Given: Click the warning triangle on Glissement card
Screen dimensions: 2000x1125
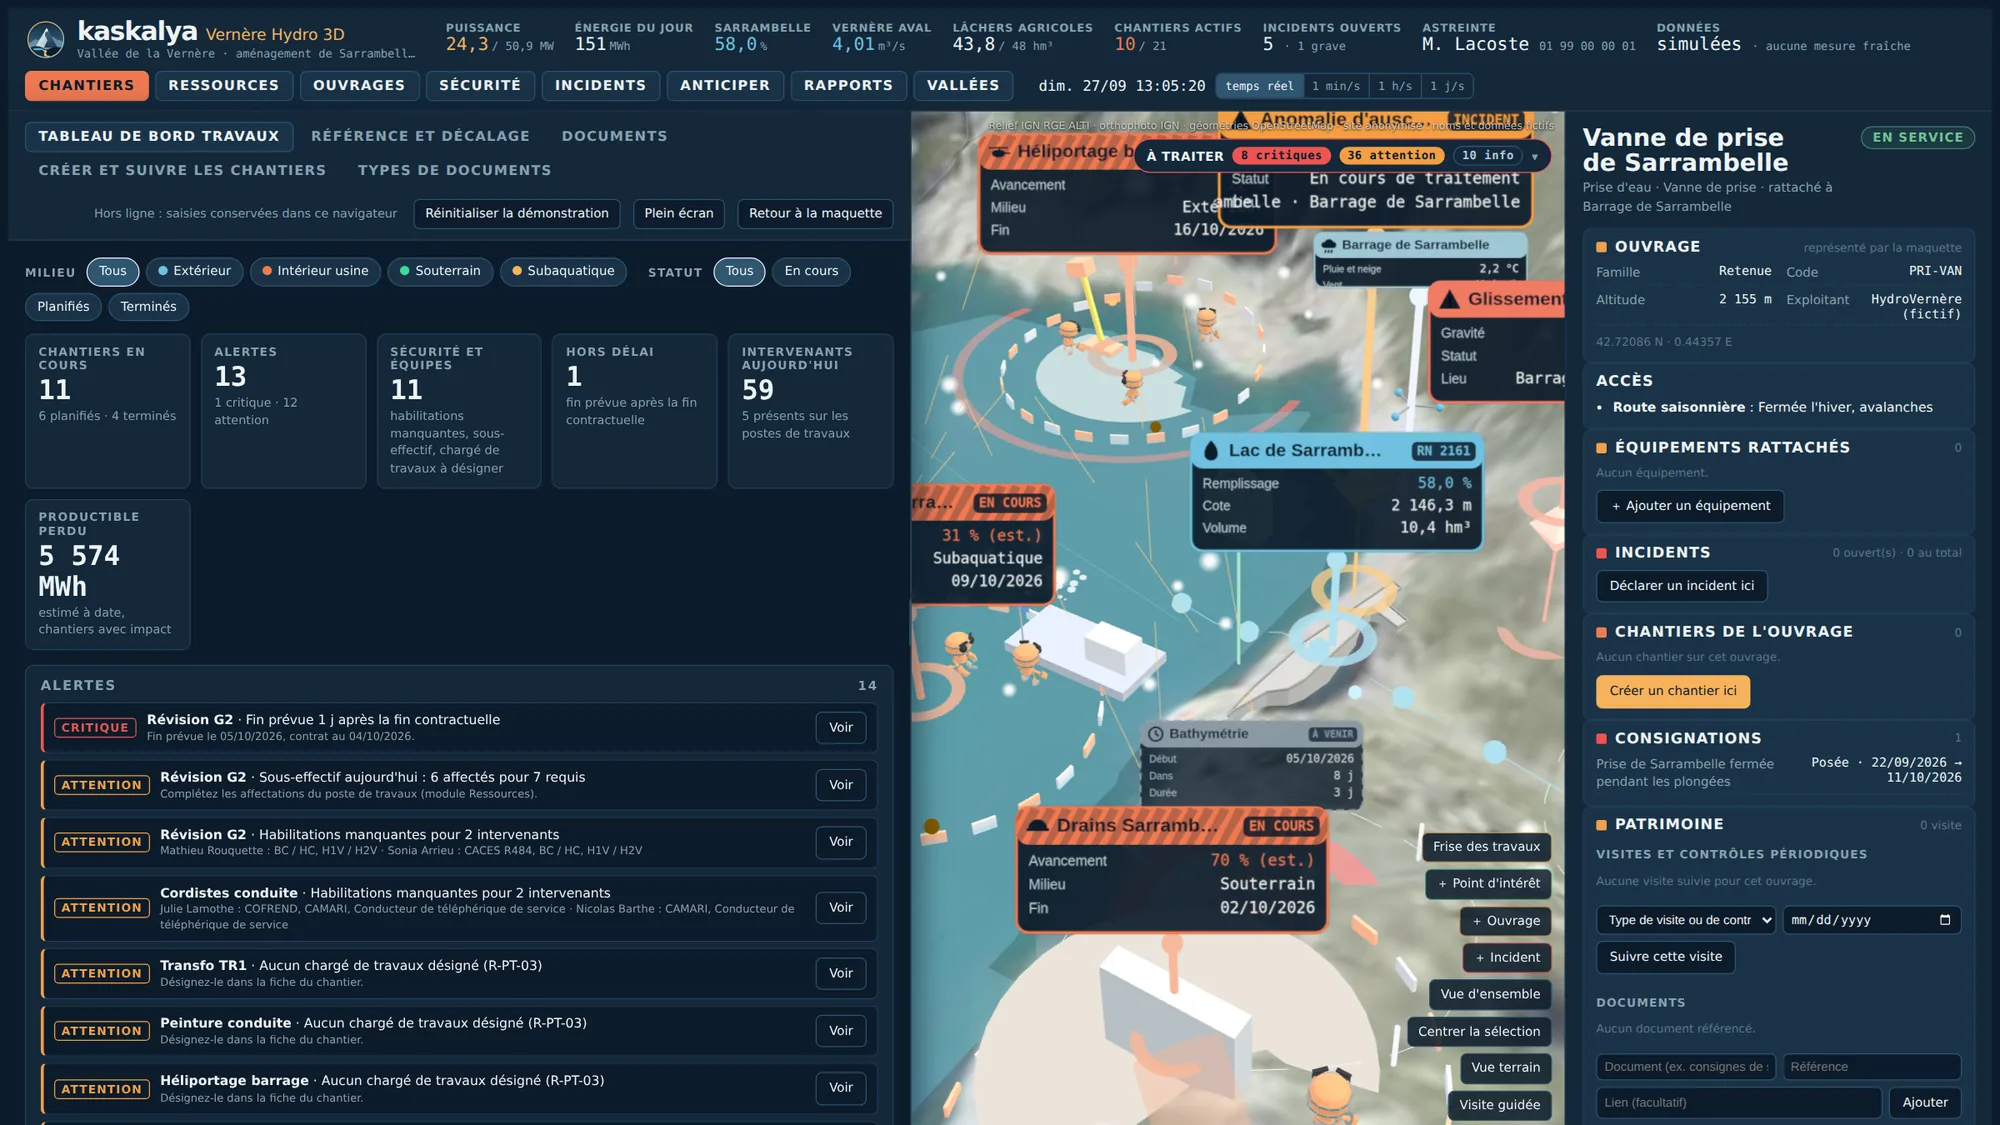Looking at the screenshot, I should pyautogui.click(x=1449, y=299).
